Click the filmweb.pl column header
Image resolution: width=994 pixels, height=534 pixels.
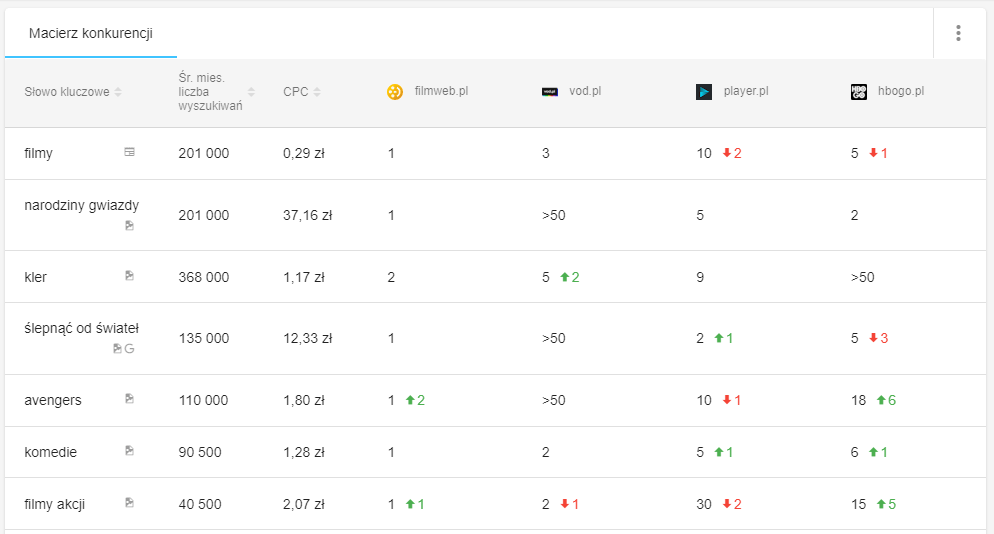(x=441, y=91)
